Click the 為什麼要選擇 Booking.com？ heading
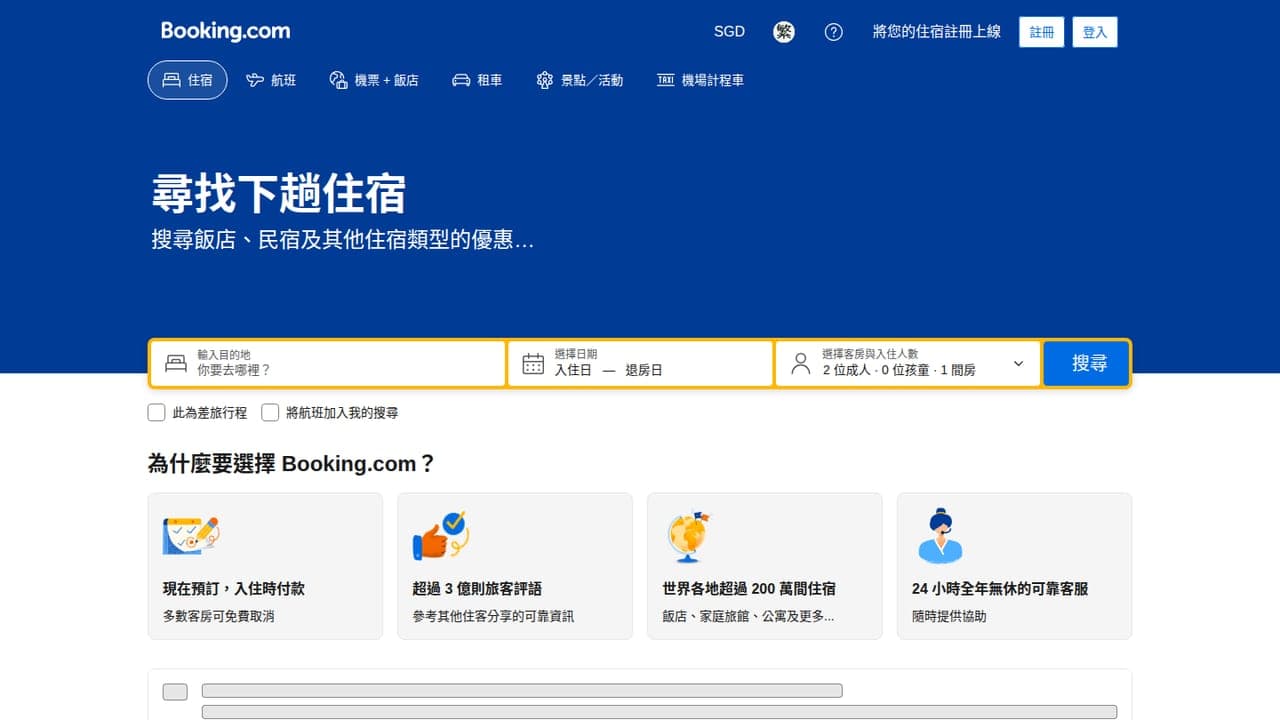1280x720 pixels. pyautogui.click(x=292, y=464)
